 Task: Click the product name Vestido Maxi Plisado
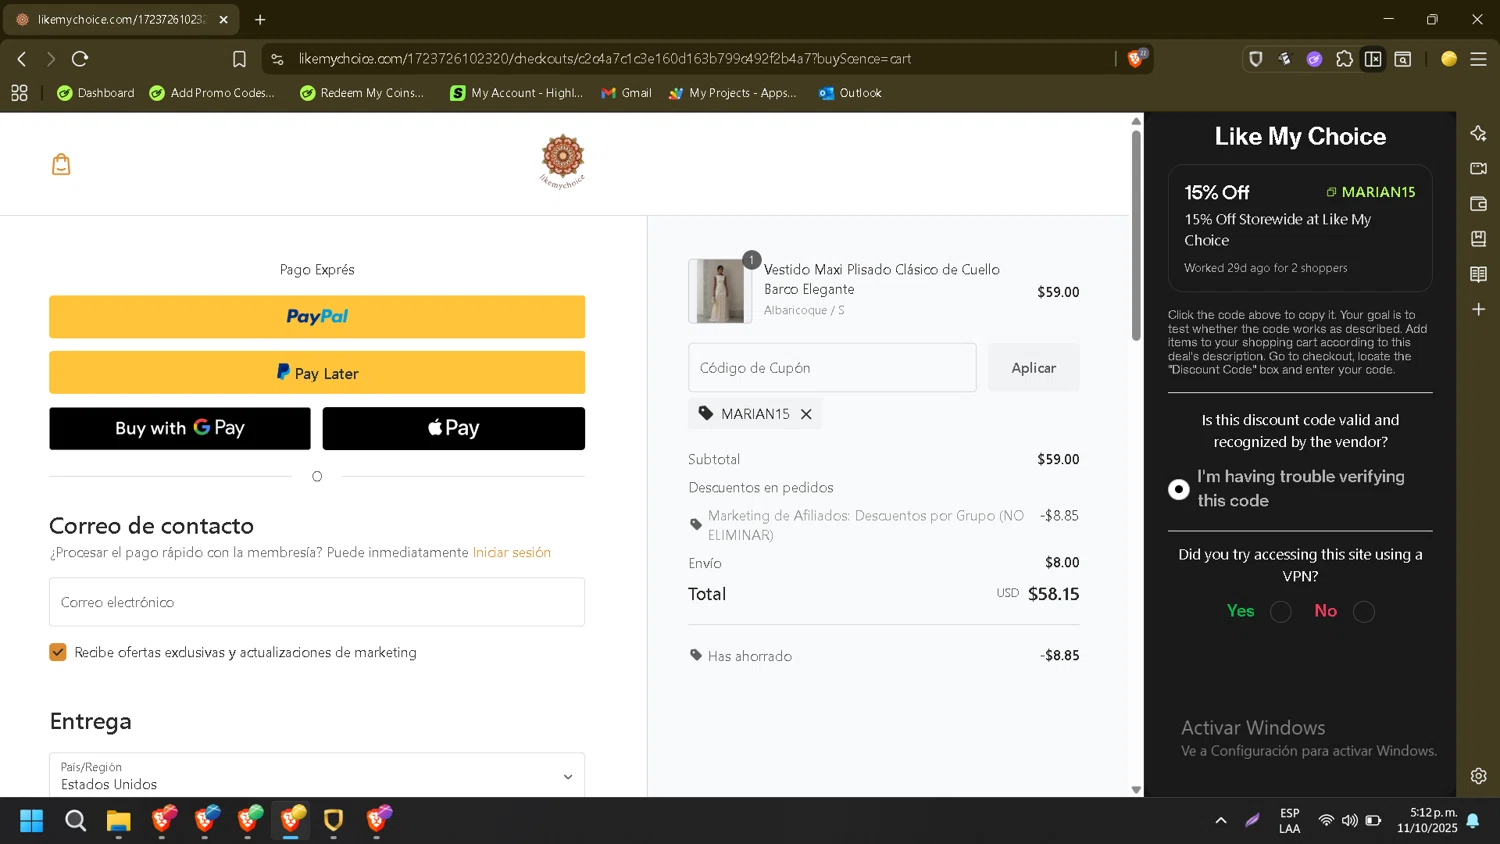[881, 279]
